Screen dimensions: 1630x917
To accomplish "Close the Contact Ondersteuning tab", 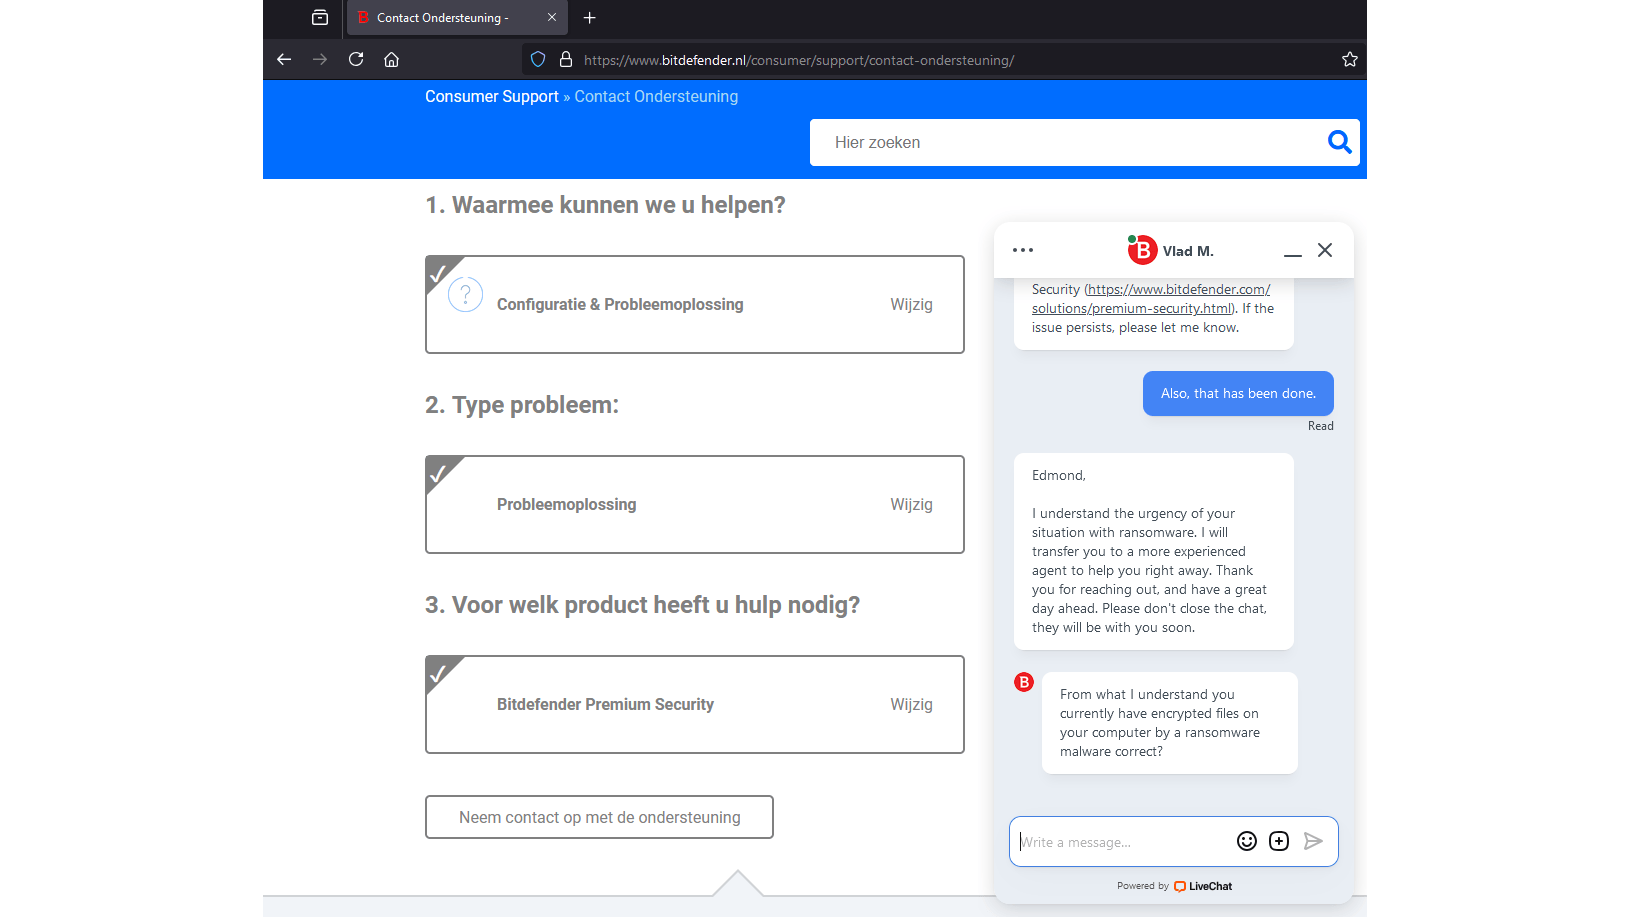I will click(552, 17).
